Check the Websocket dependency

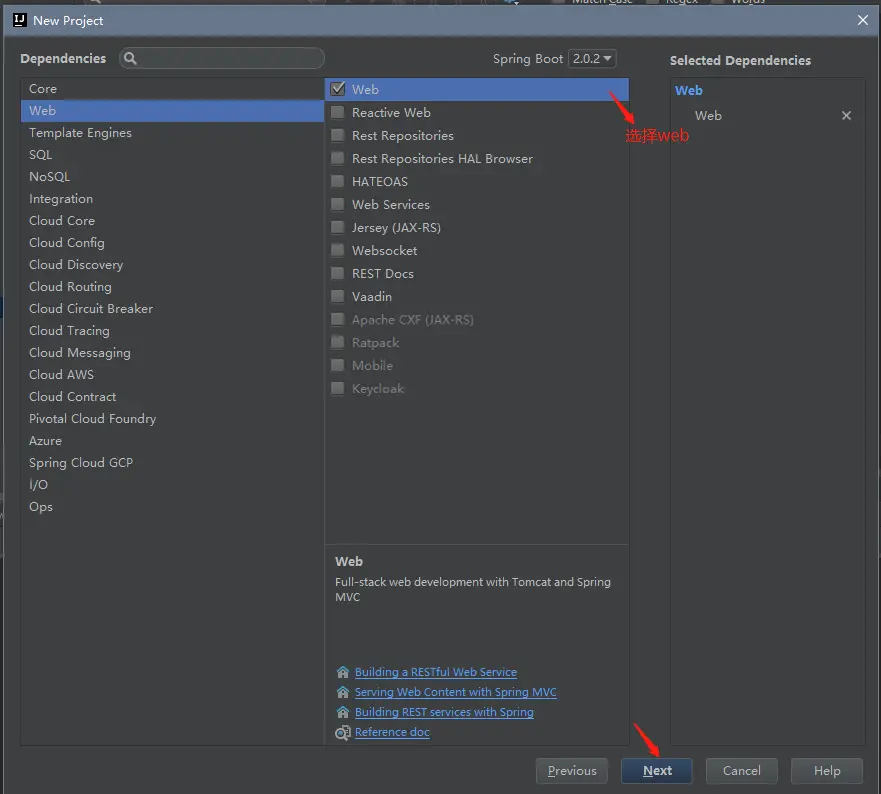pyautogui.click(x=338, y=250)
